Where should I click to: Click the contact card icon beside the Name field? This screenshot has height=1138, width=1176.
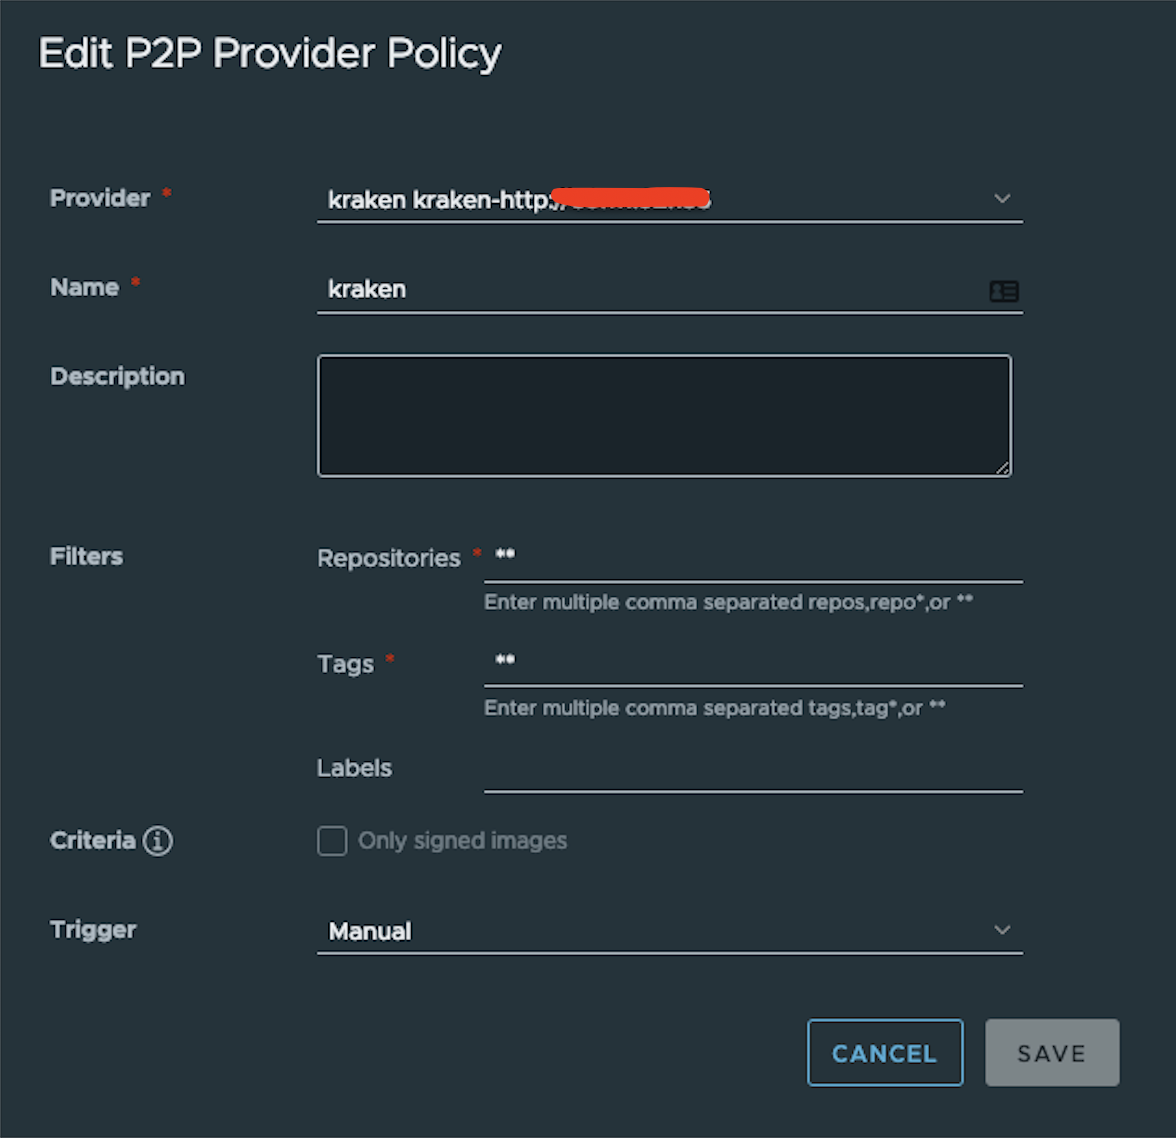pyautogui.click(x=1004, y=291)
